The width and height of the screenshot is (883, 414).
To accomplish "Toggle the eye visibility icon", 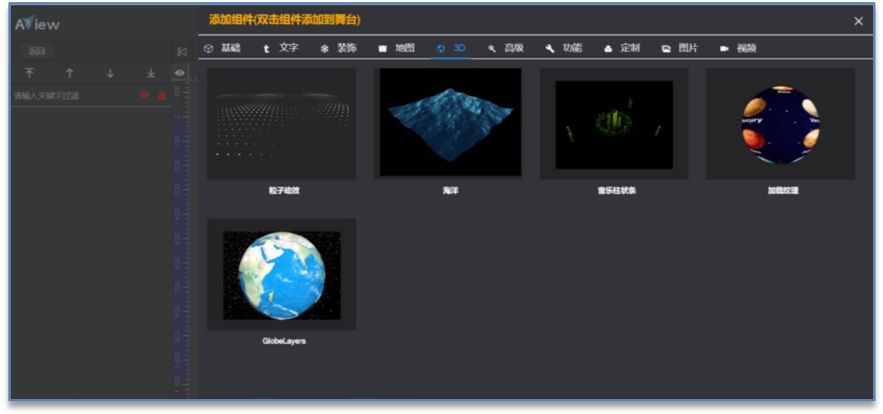I will (x=179, y=73).
